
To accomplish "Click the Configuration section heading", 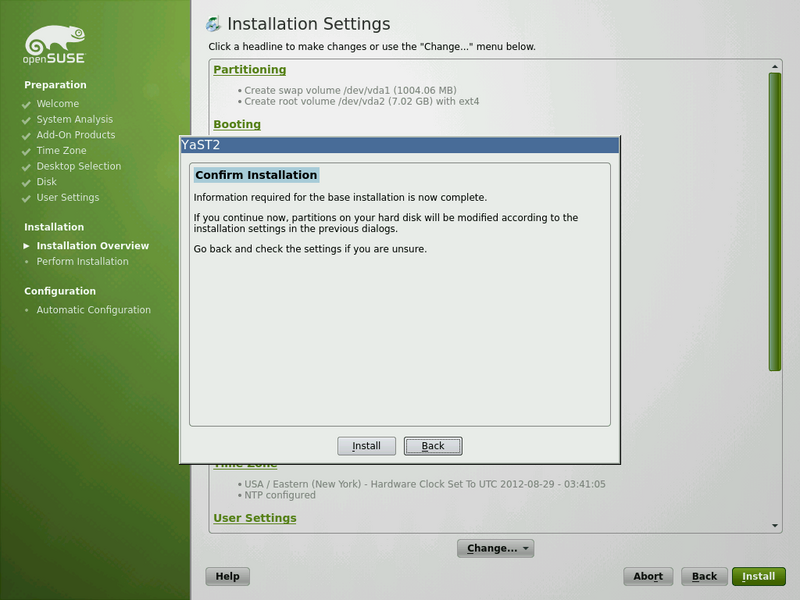I will [60, 291].
